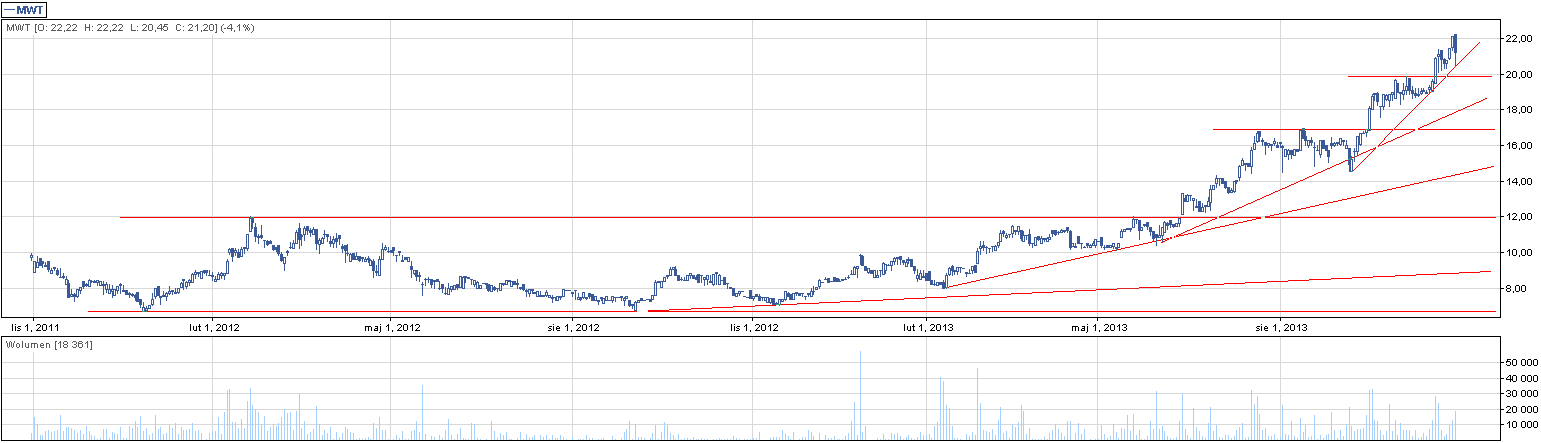
Task: Click the tallest volume bar in the volume pane
Action: 860,396
